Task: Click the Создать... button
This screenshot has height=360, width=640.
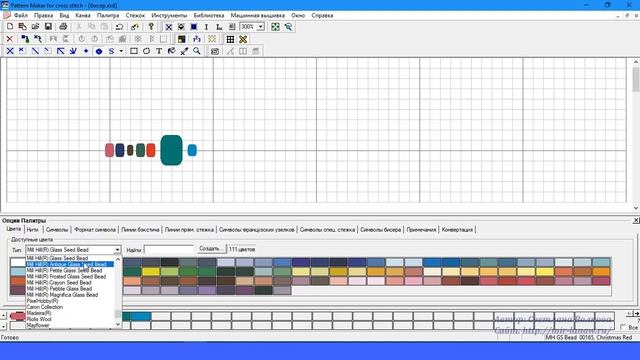Action: pos(211,249)
